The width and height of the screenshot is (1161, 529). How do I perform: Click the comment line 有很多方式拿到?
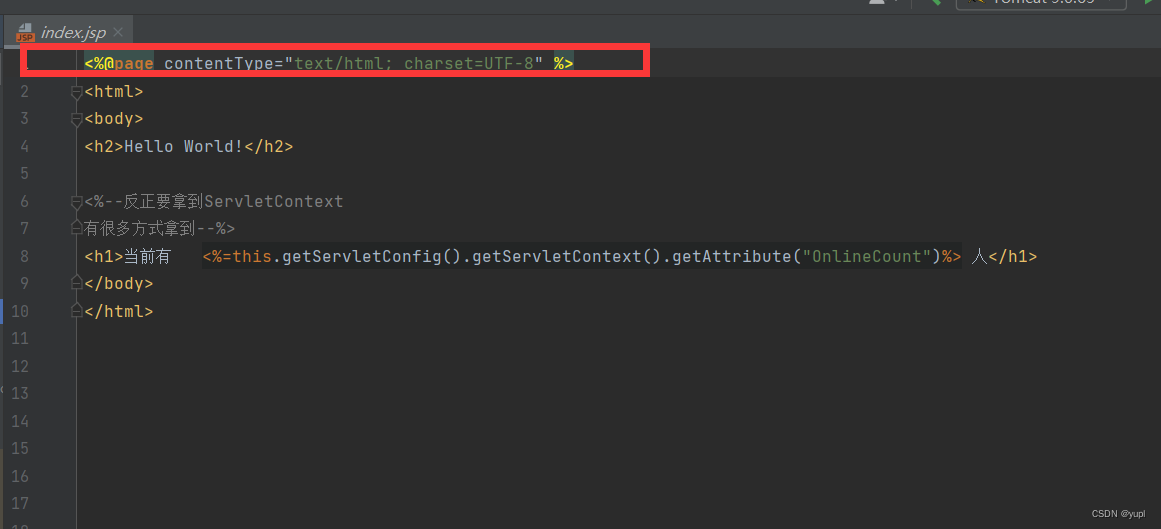point(159,228)
